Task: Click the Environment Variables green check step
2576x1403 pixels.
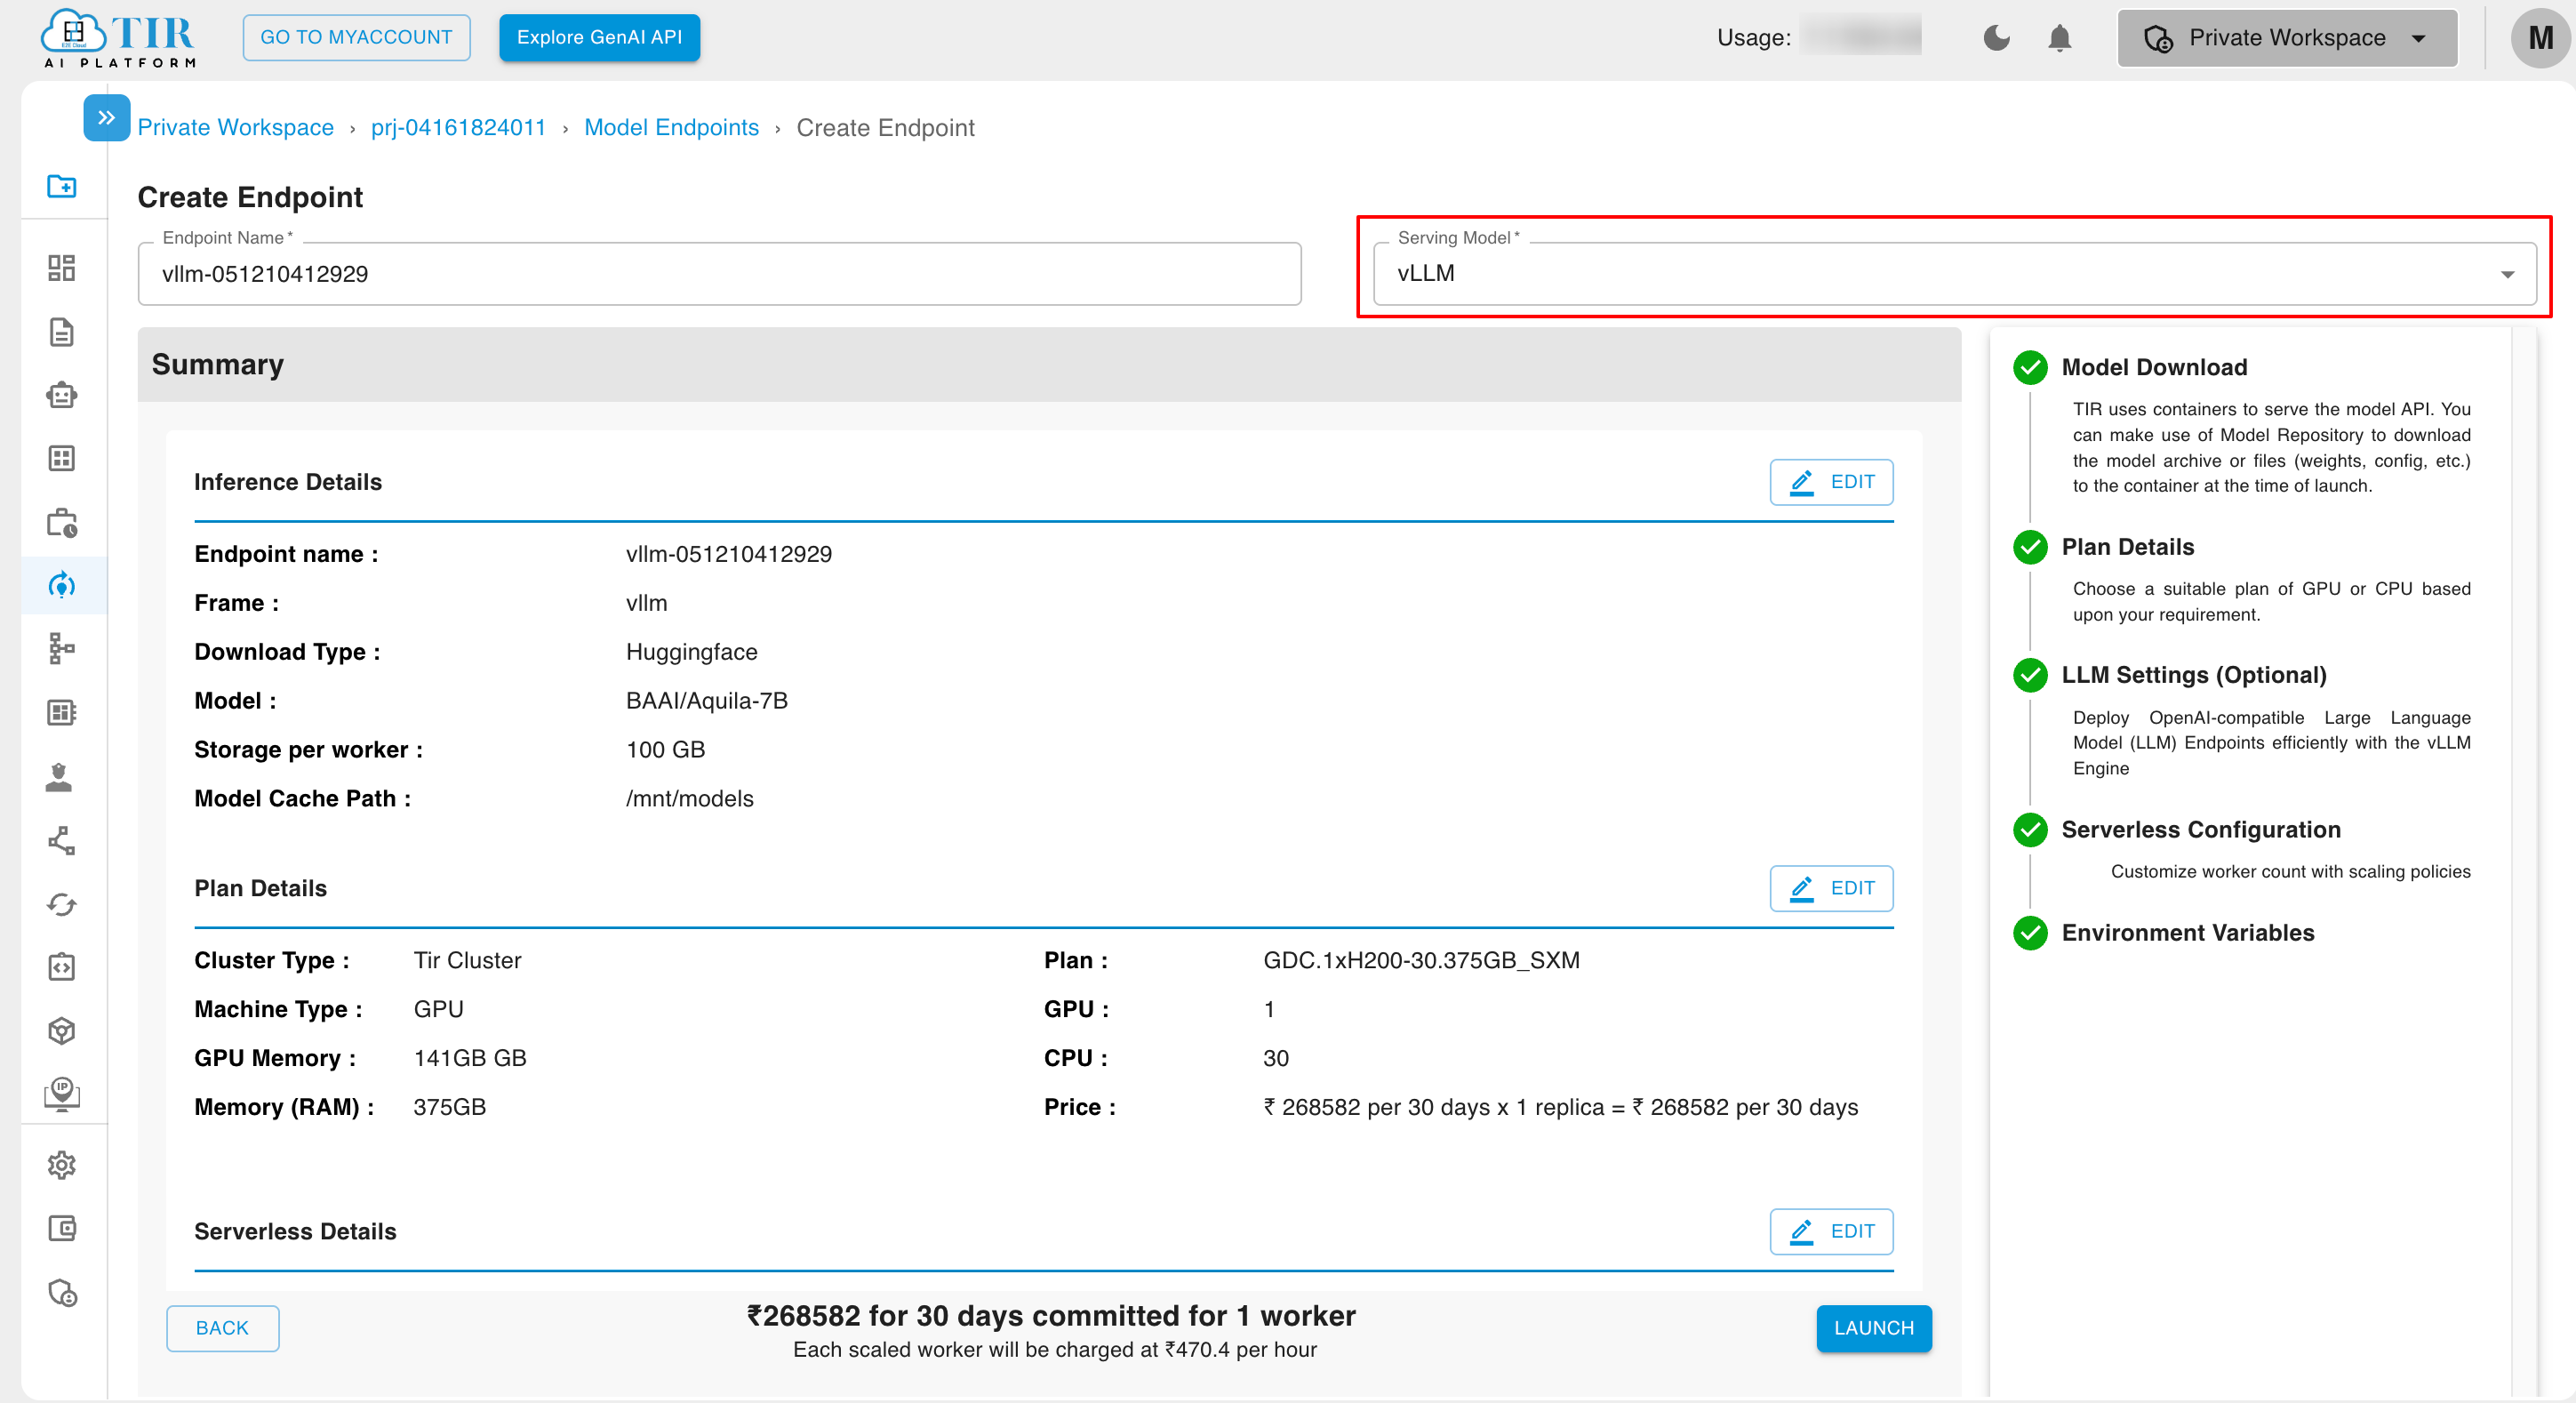Action: click(x=2030, y=933)
